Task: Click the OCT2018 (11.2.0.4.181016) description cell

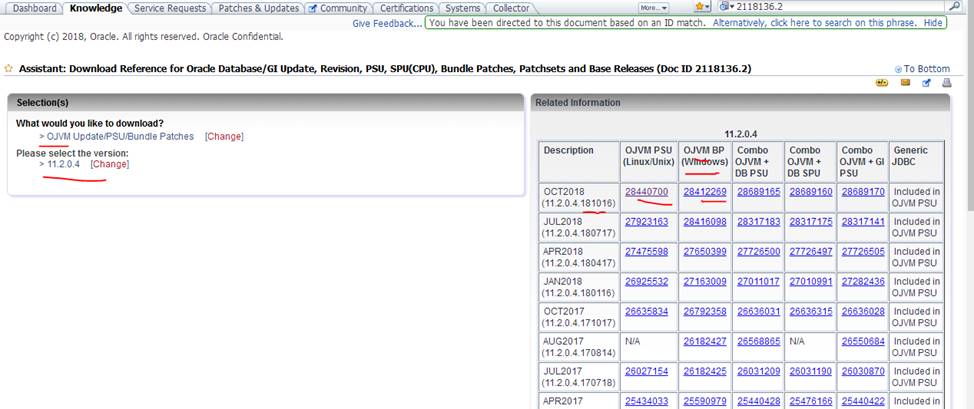Action: (579, 198)
